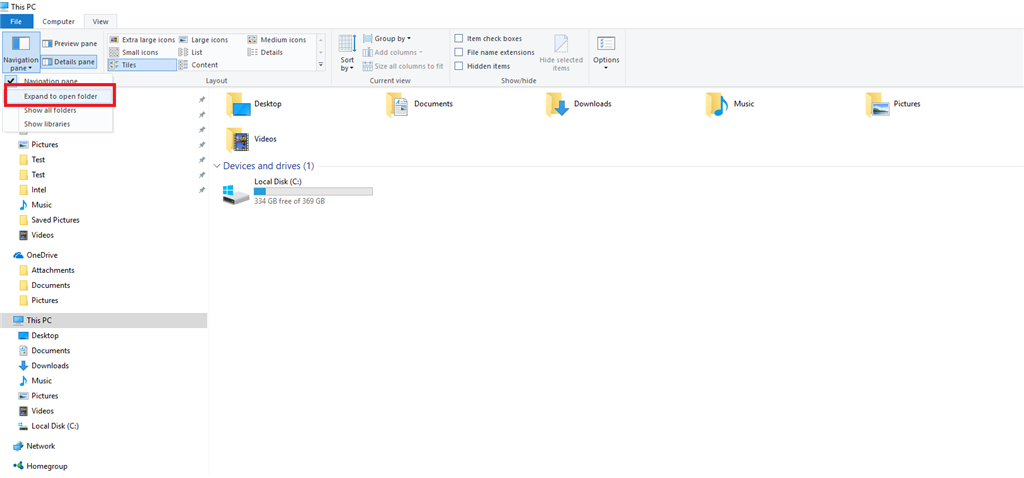Switch layout to Small icons
Image resolution: width=1024 pixels, height=478 pixels.
(x=134, y=52)
